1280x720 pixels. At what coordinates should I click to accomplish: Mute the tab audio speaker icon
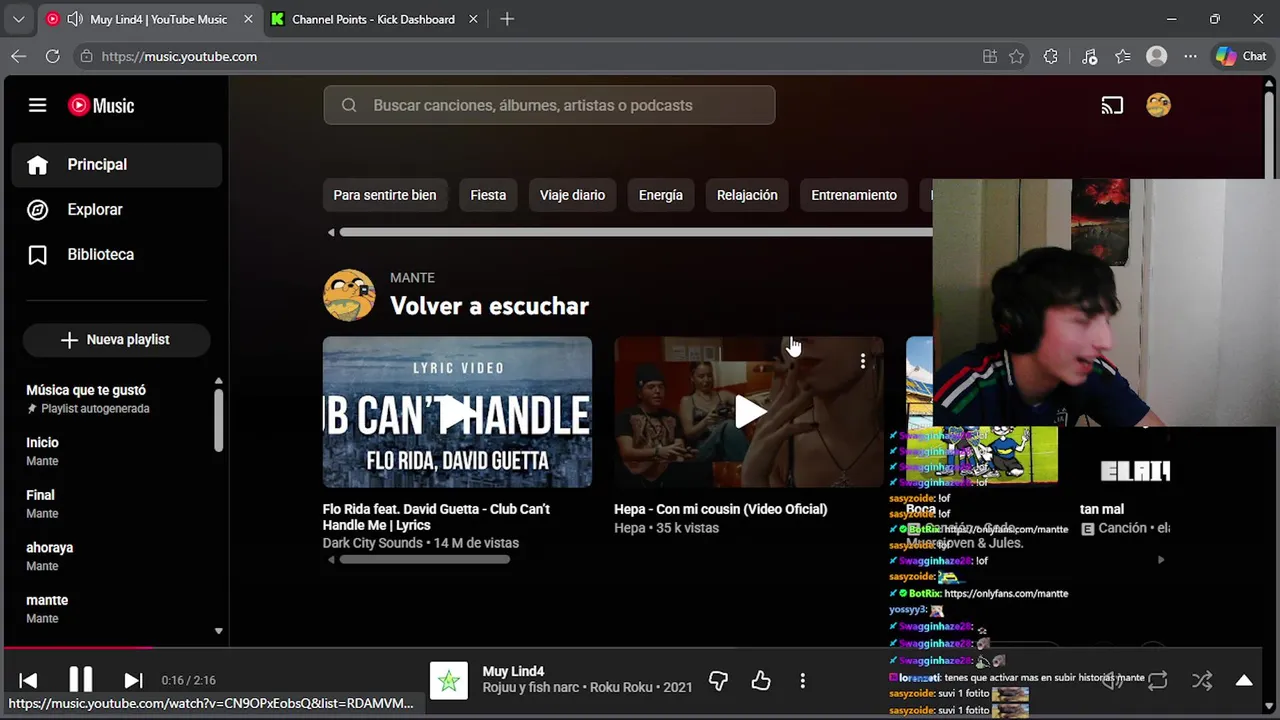point(74,19)
